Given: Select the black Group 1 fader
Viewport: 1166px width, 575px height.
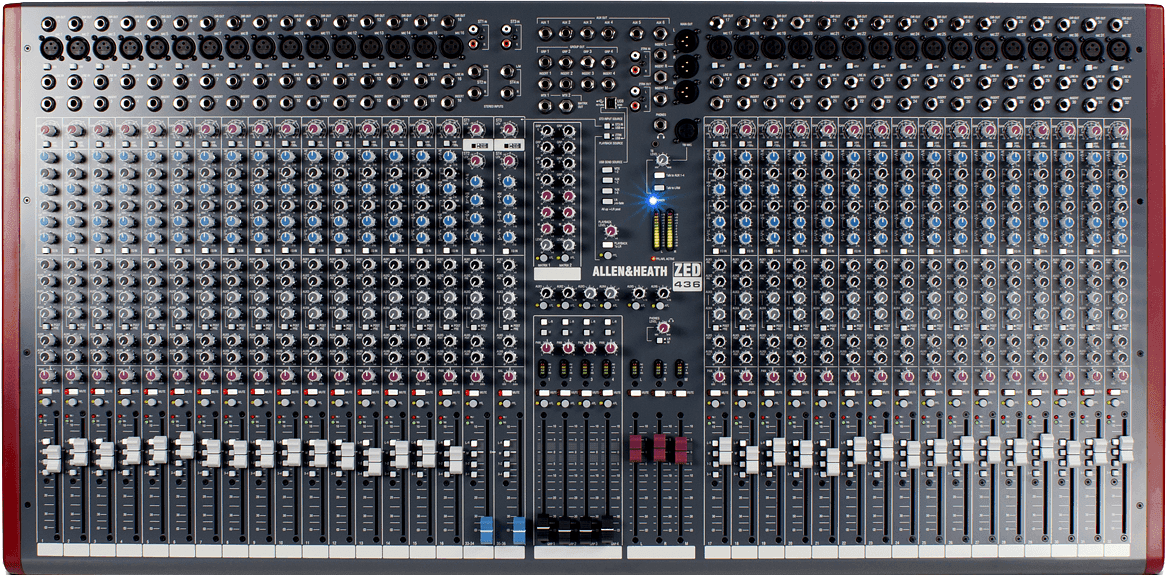Looking at the screenshot, I should (x=544, y=527).
